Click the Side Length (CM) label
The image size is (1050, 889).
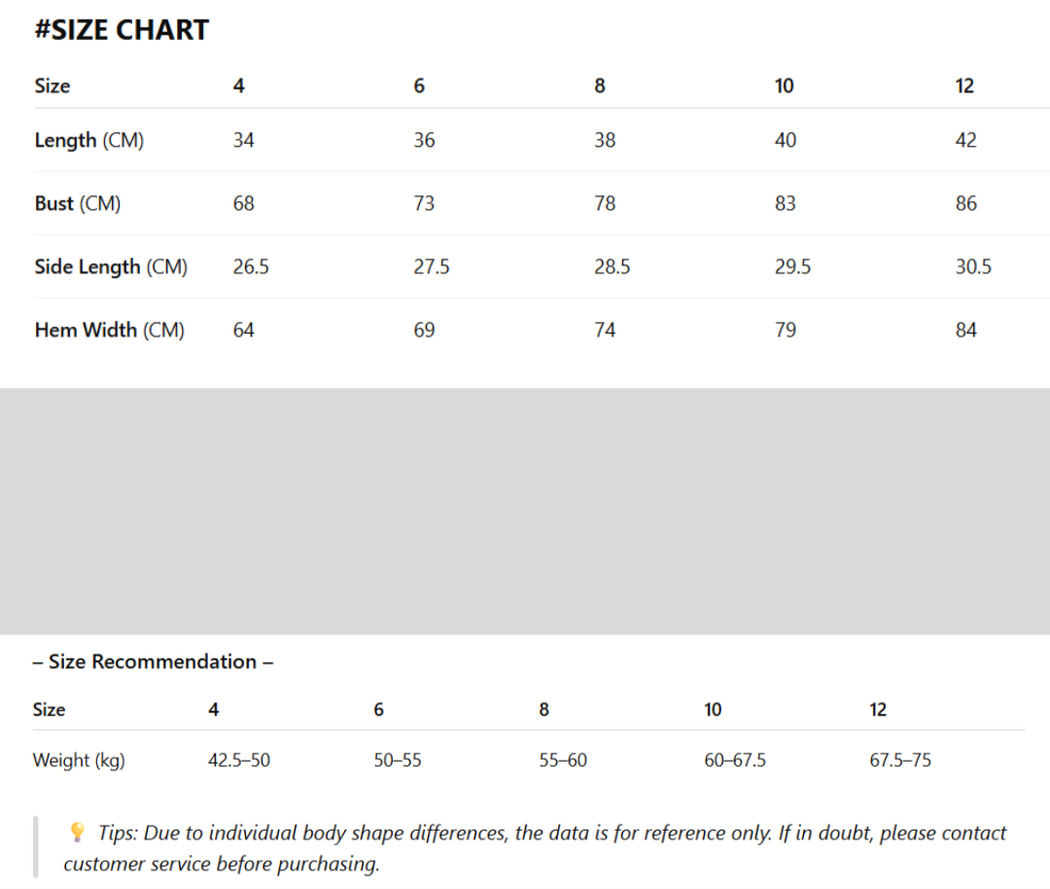click(111, 267)
